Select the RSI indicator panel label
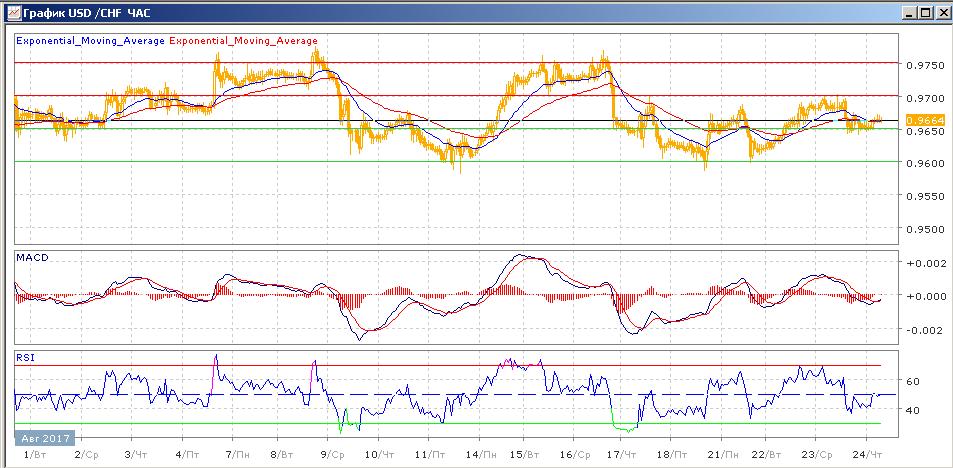This screenshot has height=468, width=953. pos(25,355)
